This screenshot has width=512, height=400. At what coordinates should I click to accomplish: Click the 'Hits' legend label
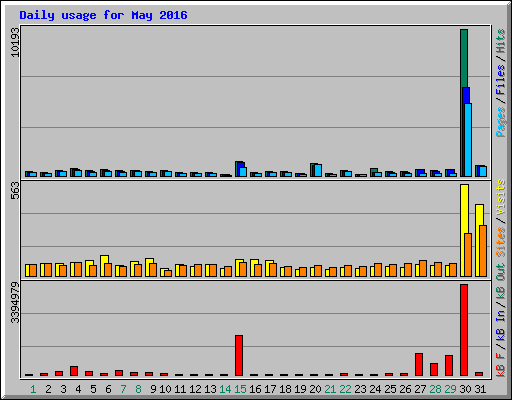(x=500, y=41)
